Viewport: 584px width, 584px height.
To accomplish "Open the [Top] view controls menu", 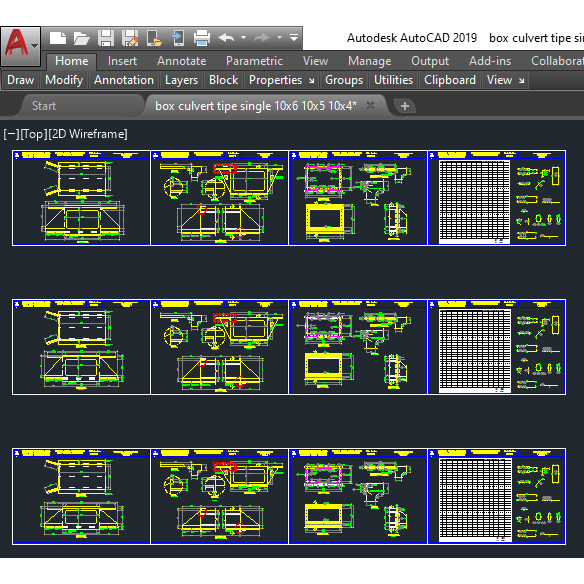I will (34, 134).
